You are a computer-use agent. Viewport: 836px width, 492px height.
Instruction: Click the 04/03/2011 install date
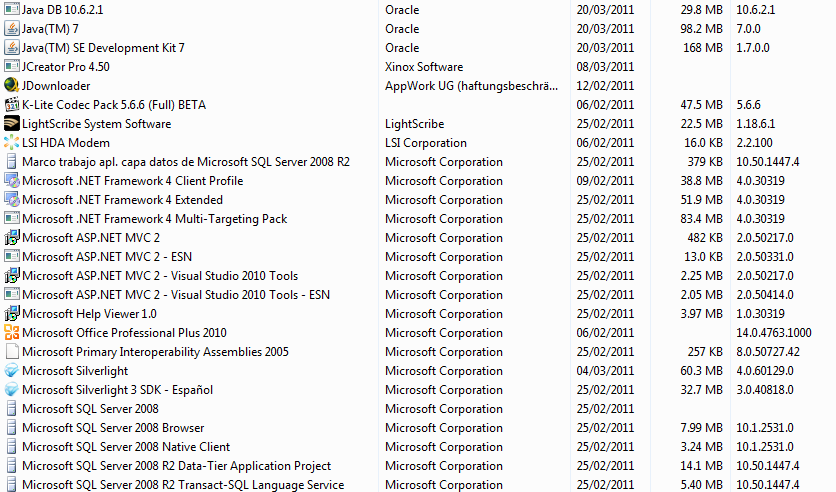[x=605, y=371]
